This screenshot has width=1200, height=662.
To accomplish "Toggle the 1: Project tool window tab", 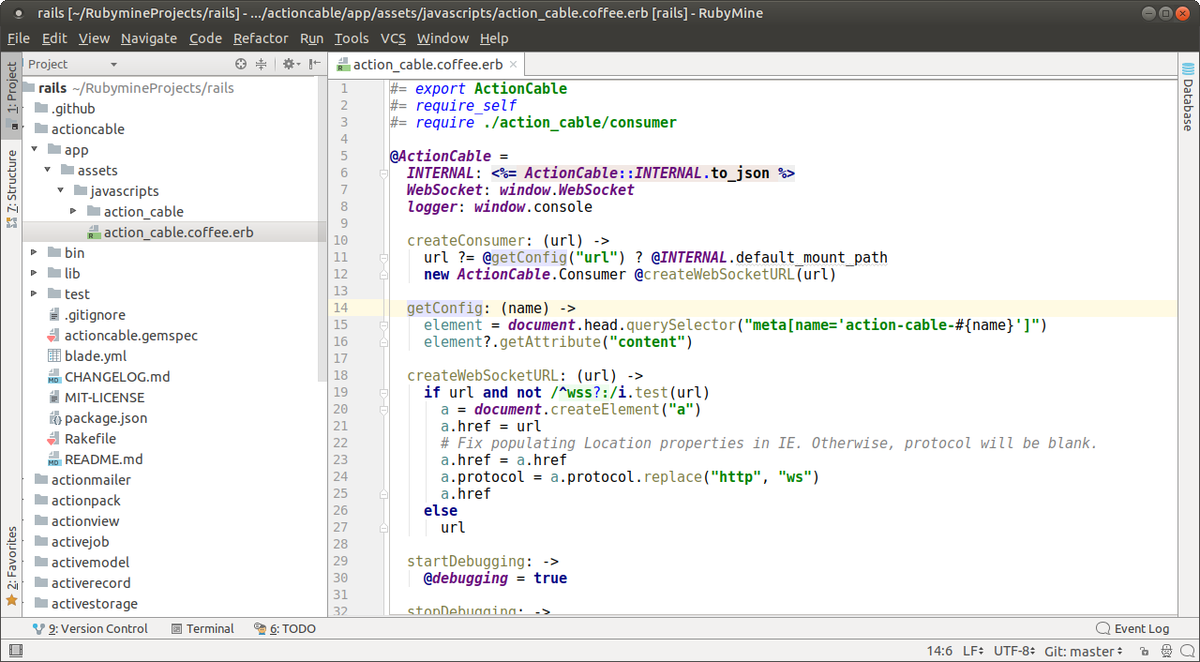I will tap(12, 95).
